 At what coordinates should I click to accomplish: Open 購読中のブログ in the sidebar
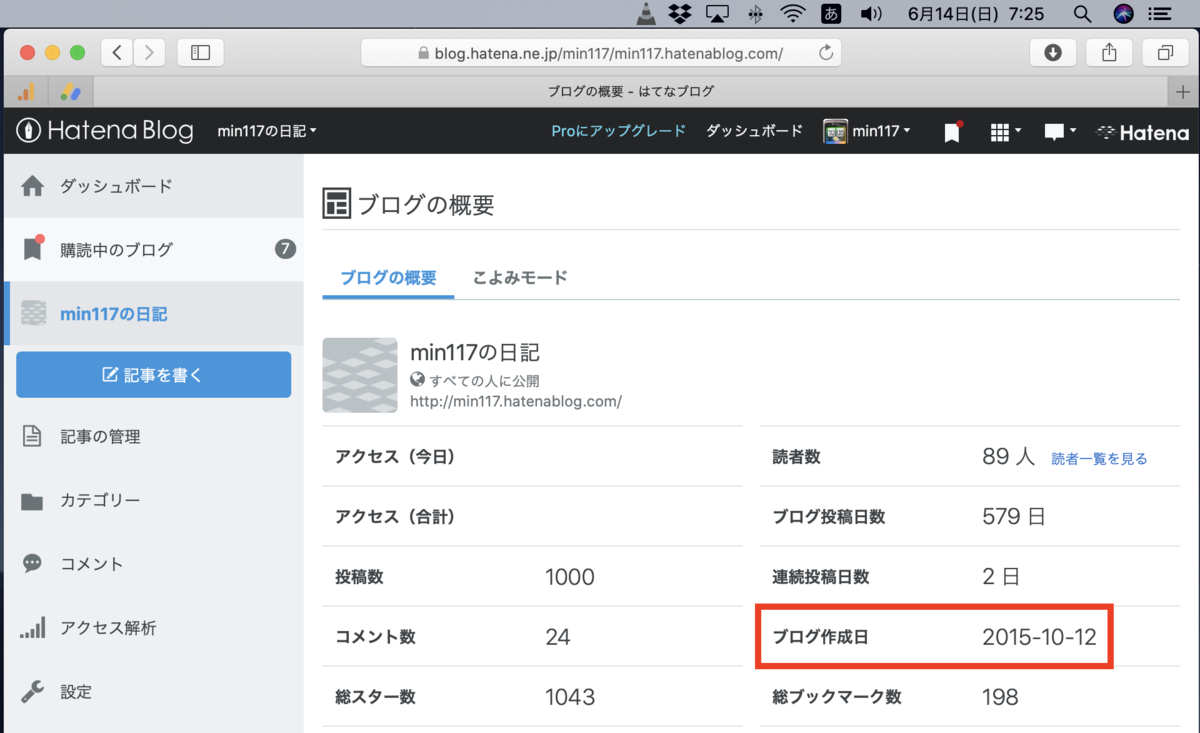pyautogui.click(x=154, y=250)
